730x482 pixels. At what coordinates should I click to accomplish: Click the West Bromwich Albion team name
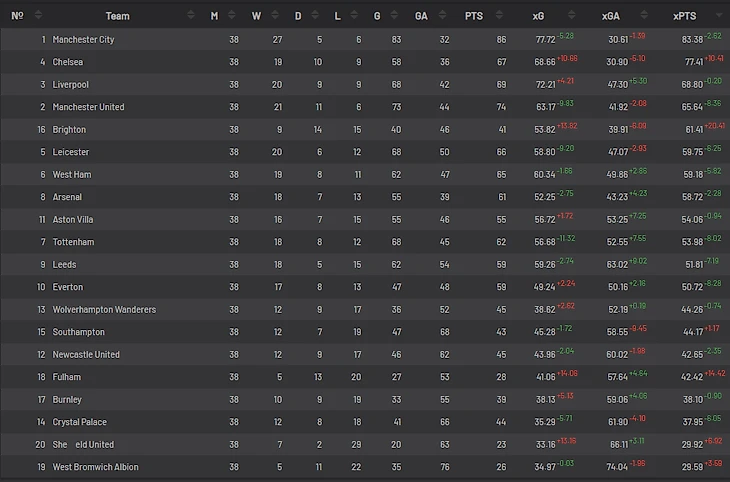95,467
